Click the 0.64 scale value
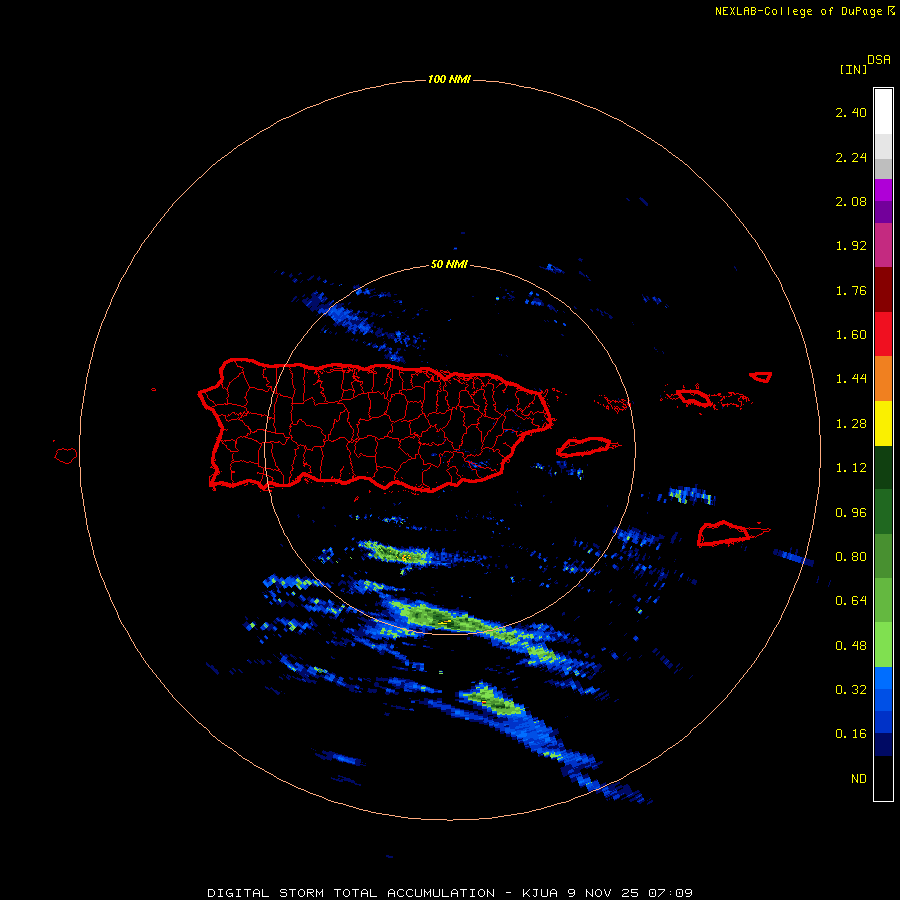 click(x=851, y=601)
